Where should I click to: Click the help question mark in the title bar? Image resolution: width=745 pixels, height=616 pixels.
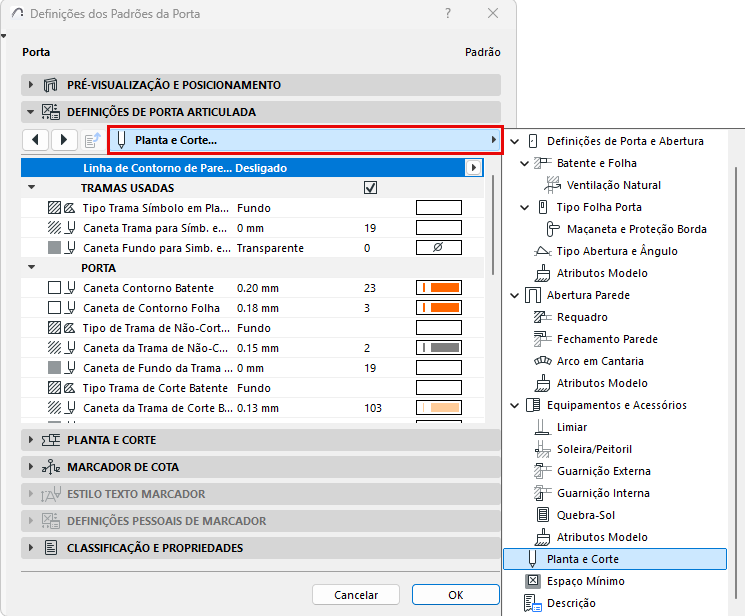point(448,13)
